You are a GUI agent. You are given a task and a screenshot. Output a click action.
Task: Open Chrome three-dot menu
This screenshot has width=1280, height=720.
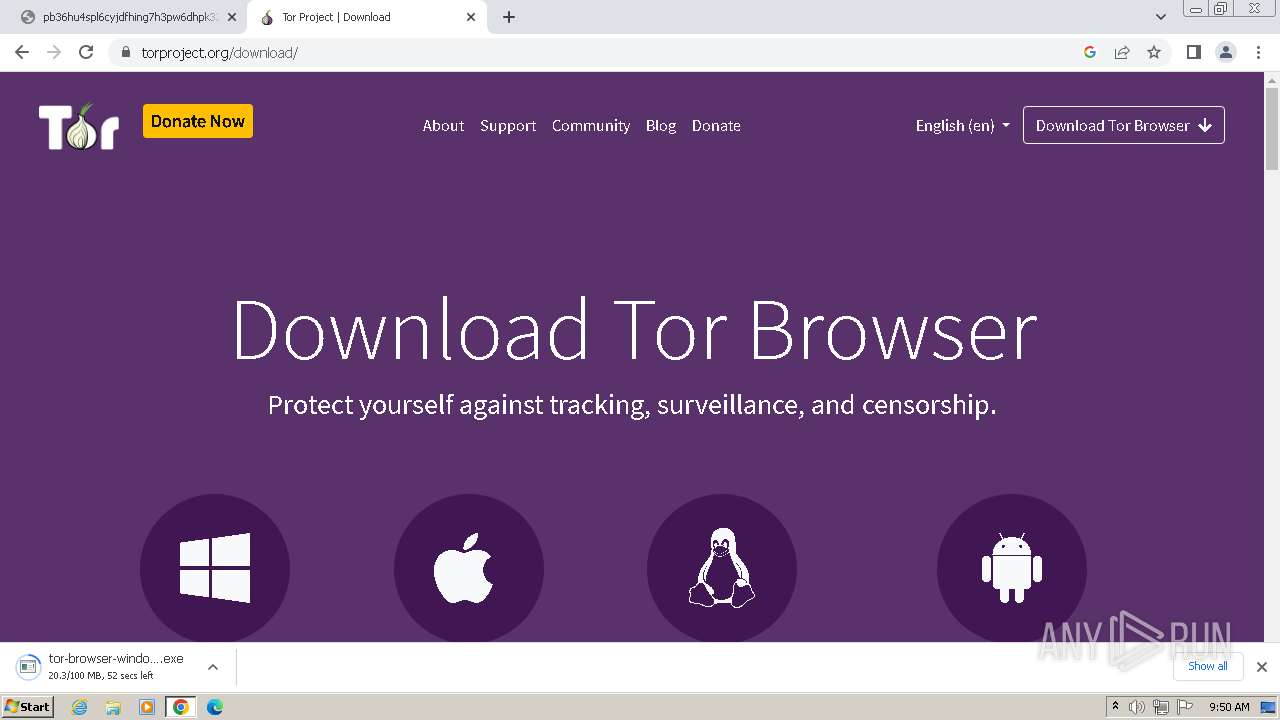(x=1259, y=52)
